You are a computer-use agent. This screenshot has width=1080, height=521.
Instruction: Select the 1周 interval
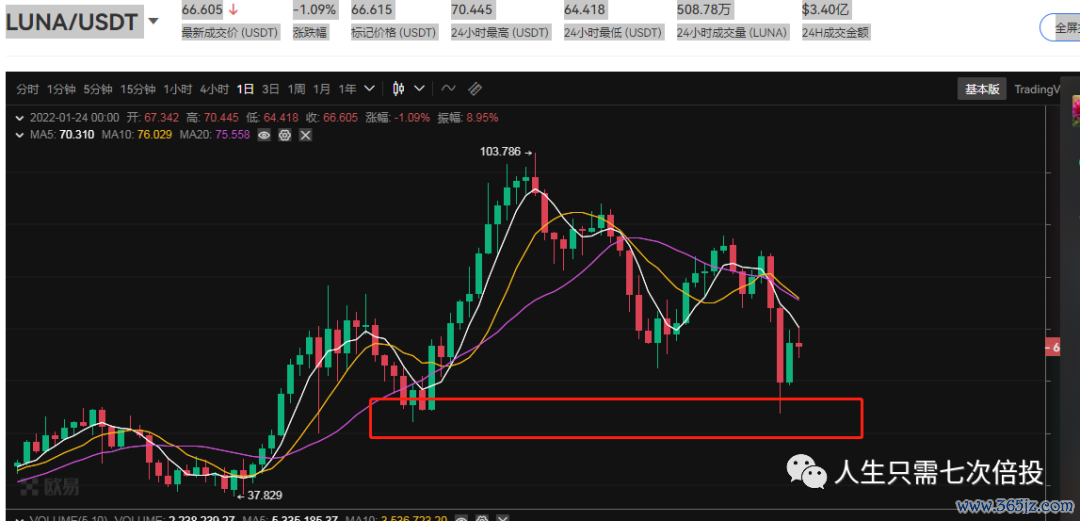296,89
